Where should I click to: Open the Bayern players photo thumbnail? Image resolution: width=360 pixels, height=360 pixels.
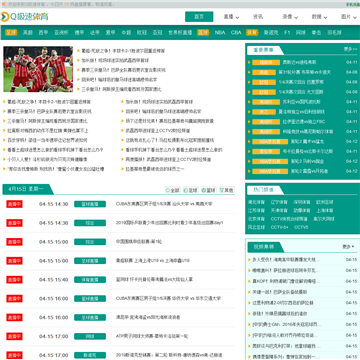tap(38, 69)
